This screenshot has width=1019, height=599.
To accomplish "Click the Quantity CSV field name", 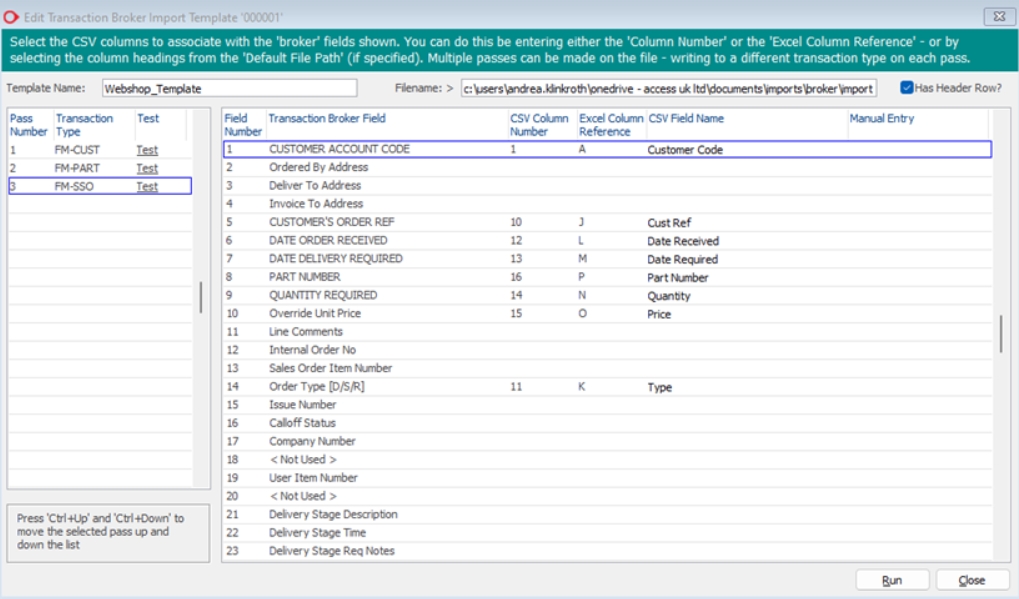I will [669, 296].
